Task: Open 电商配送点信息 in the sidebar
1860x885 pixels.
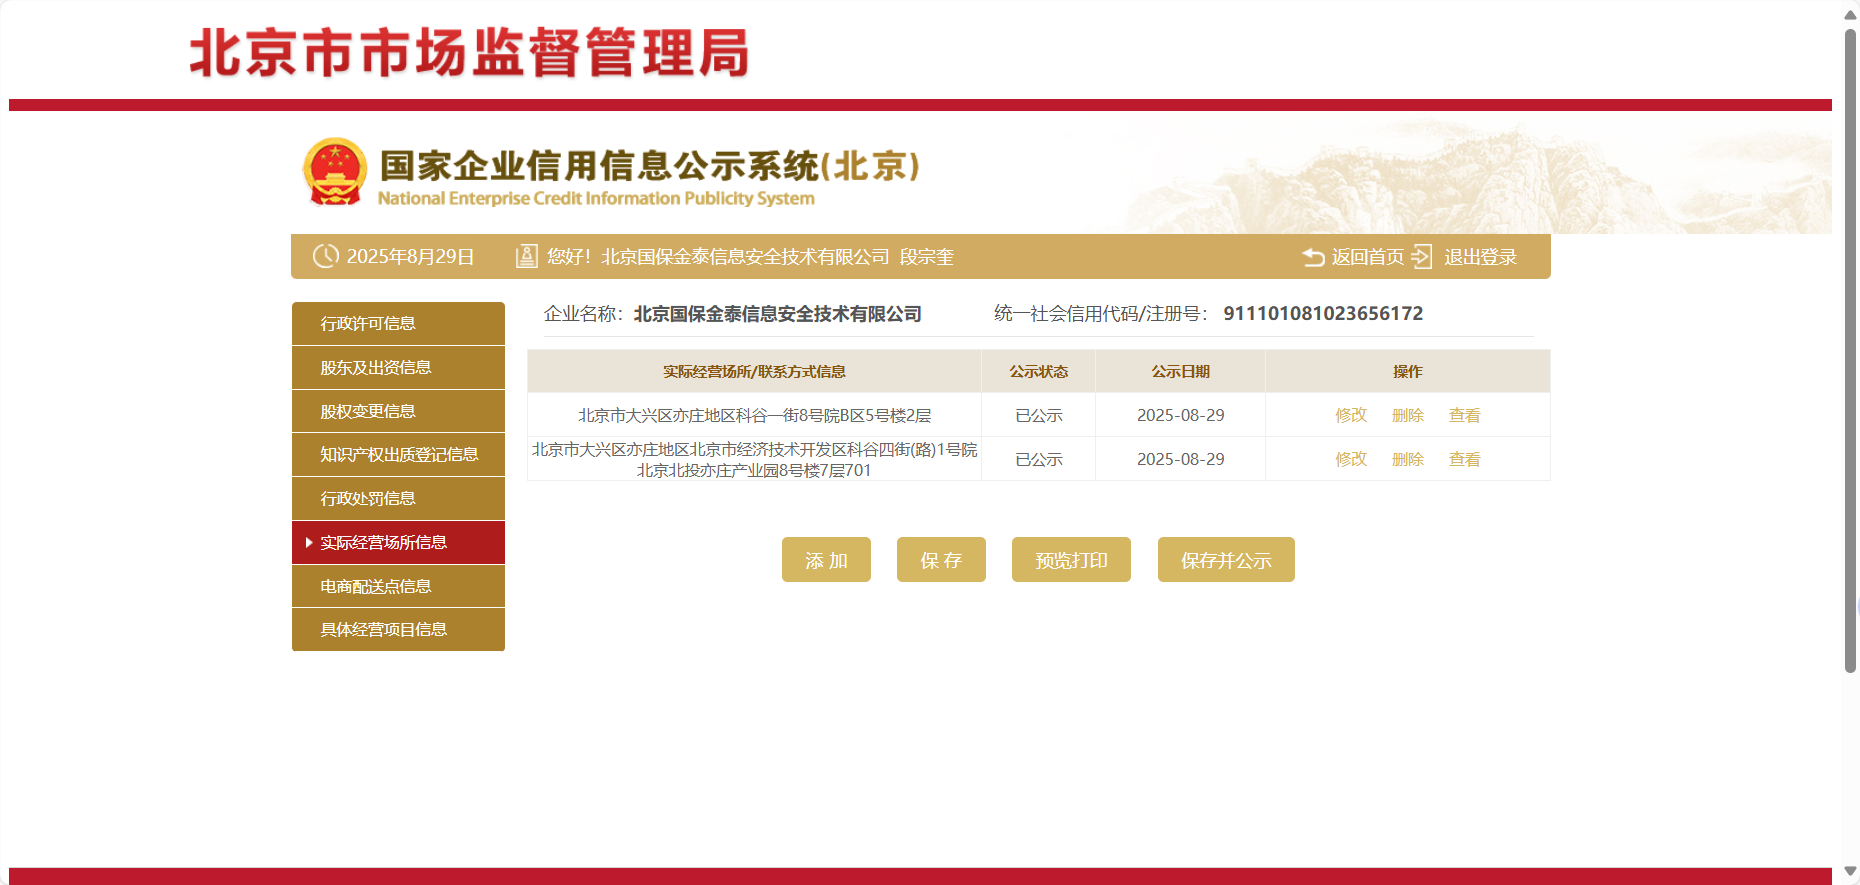Action: click(398, 586)
